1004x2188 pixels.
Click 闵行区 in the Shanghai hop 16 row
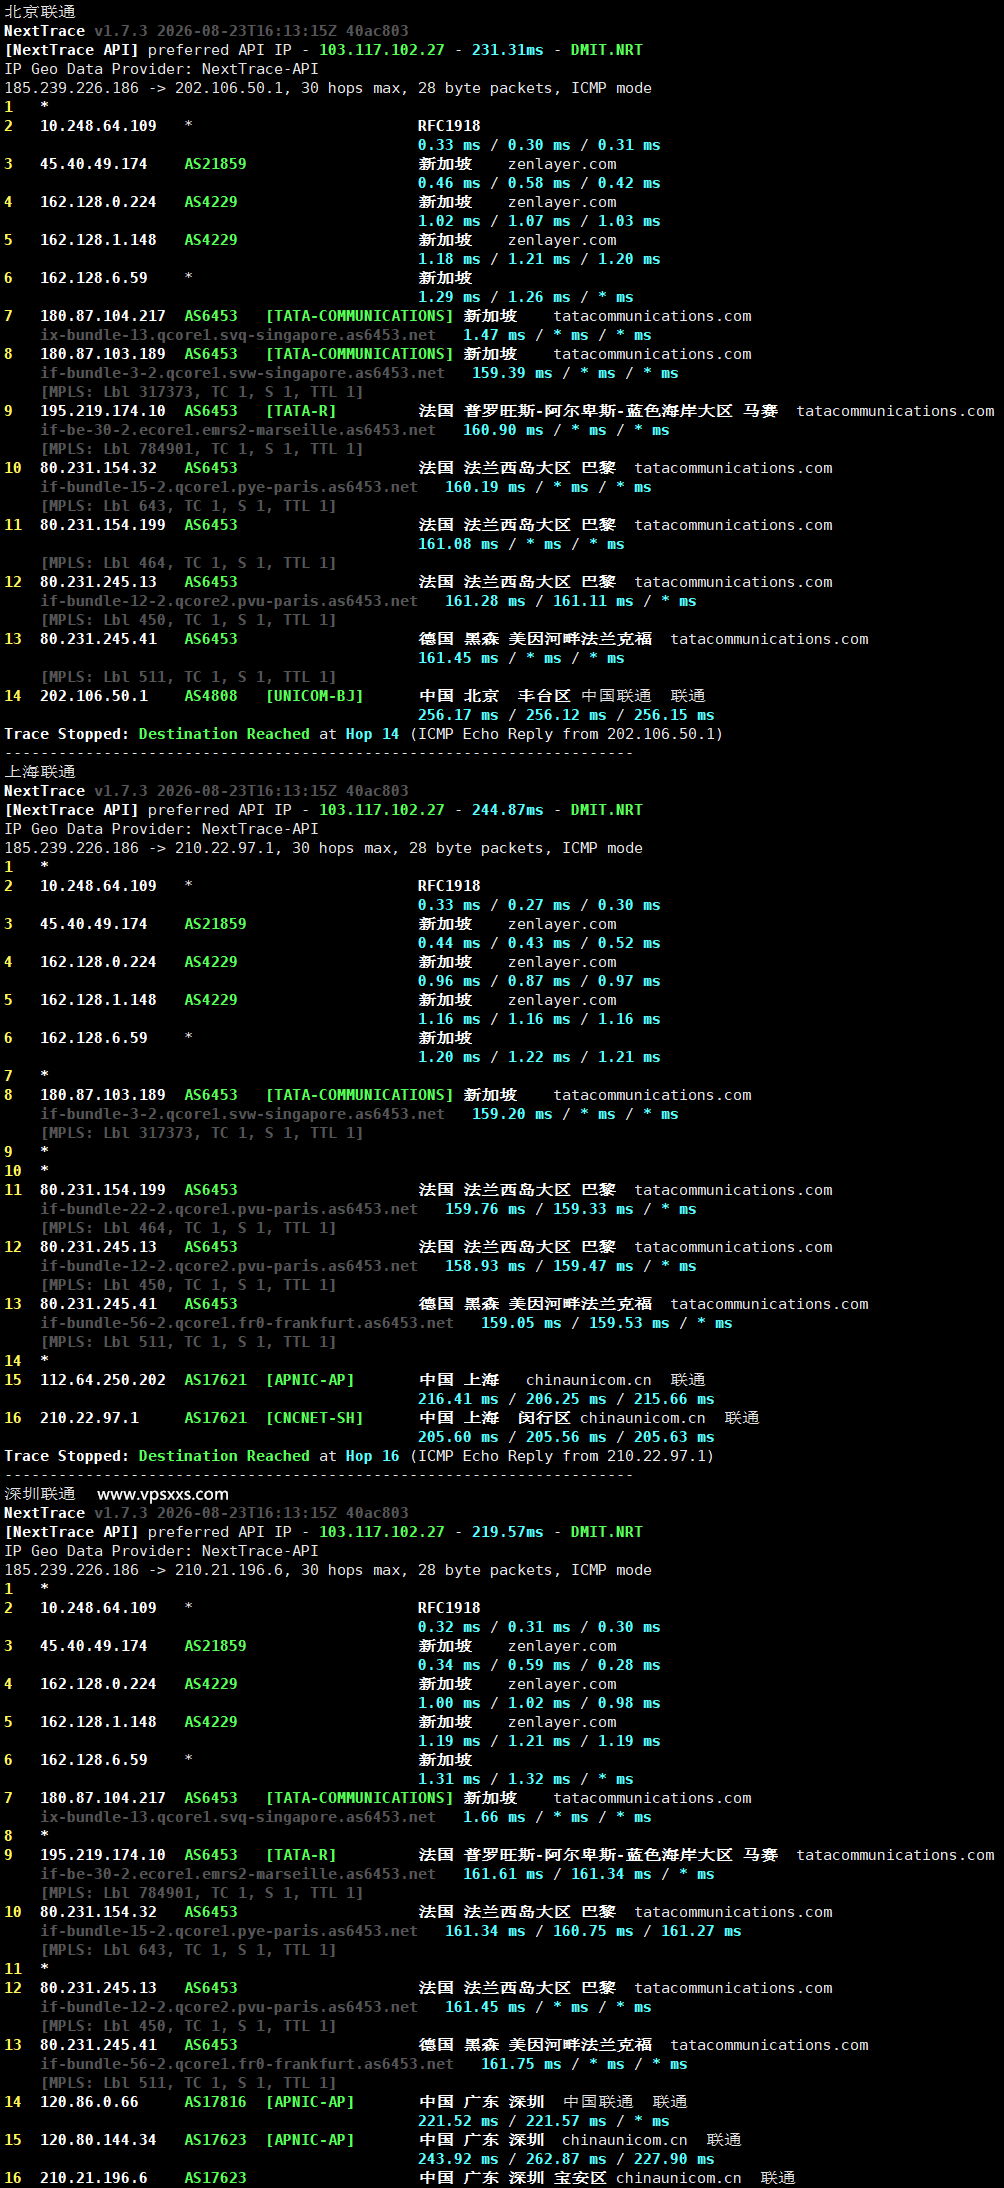[x=544, y=1418]
